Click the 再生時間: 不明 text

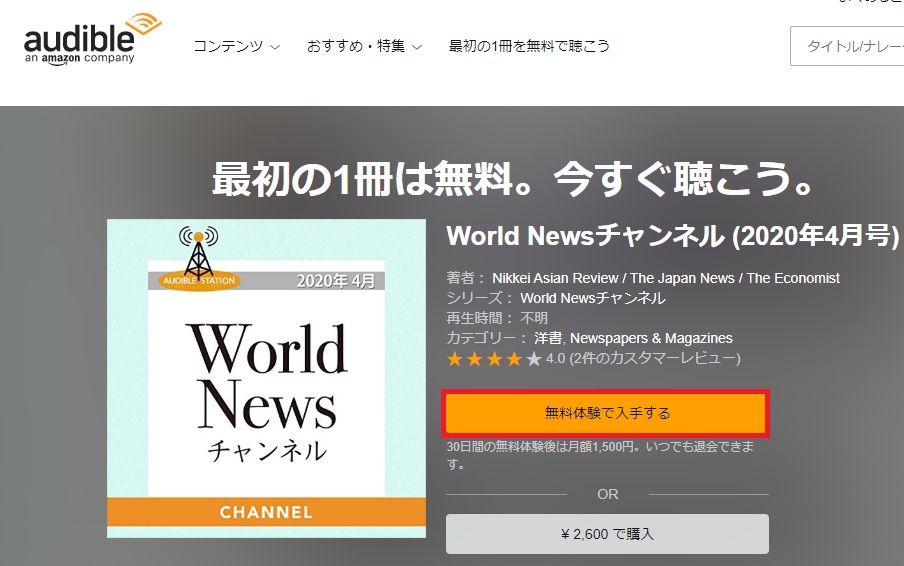coord(497,318)
